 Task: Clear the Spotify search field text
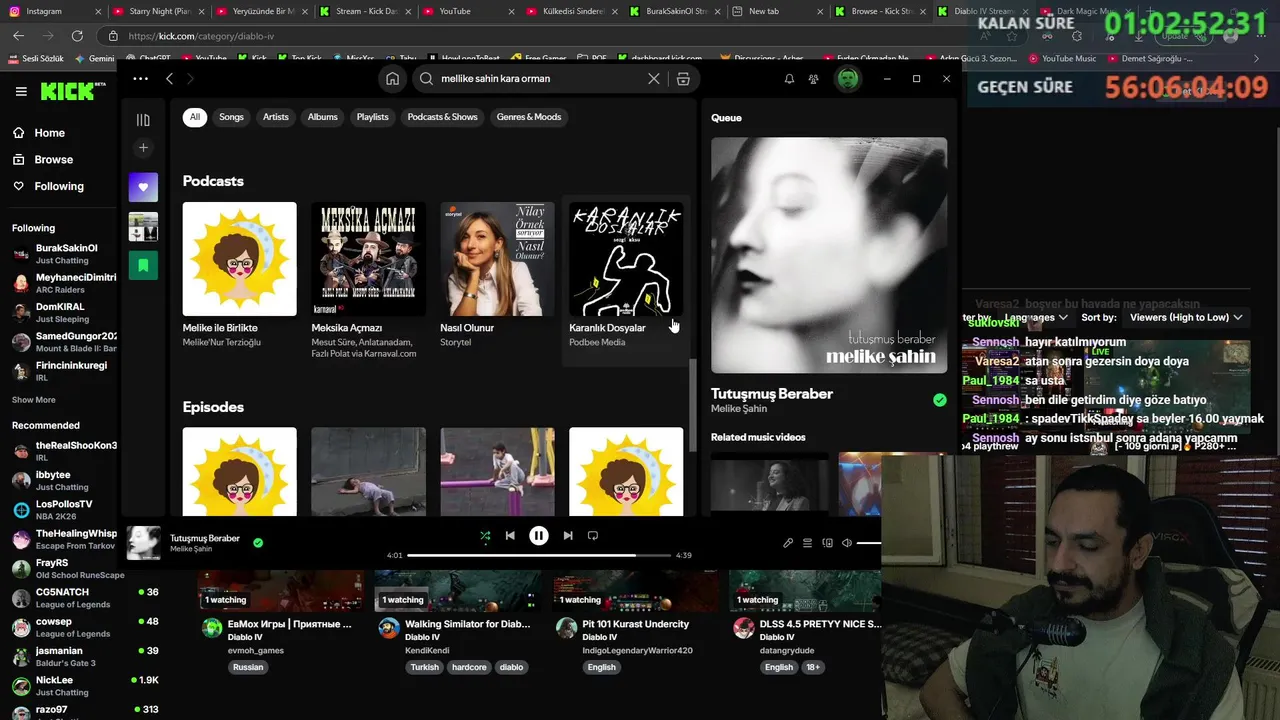654,78
